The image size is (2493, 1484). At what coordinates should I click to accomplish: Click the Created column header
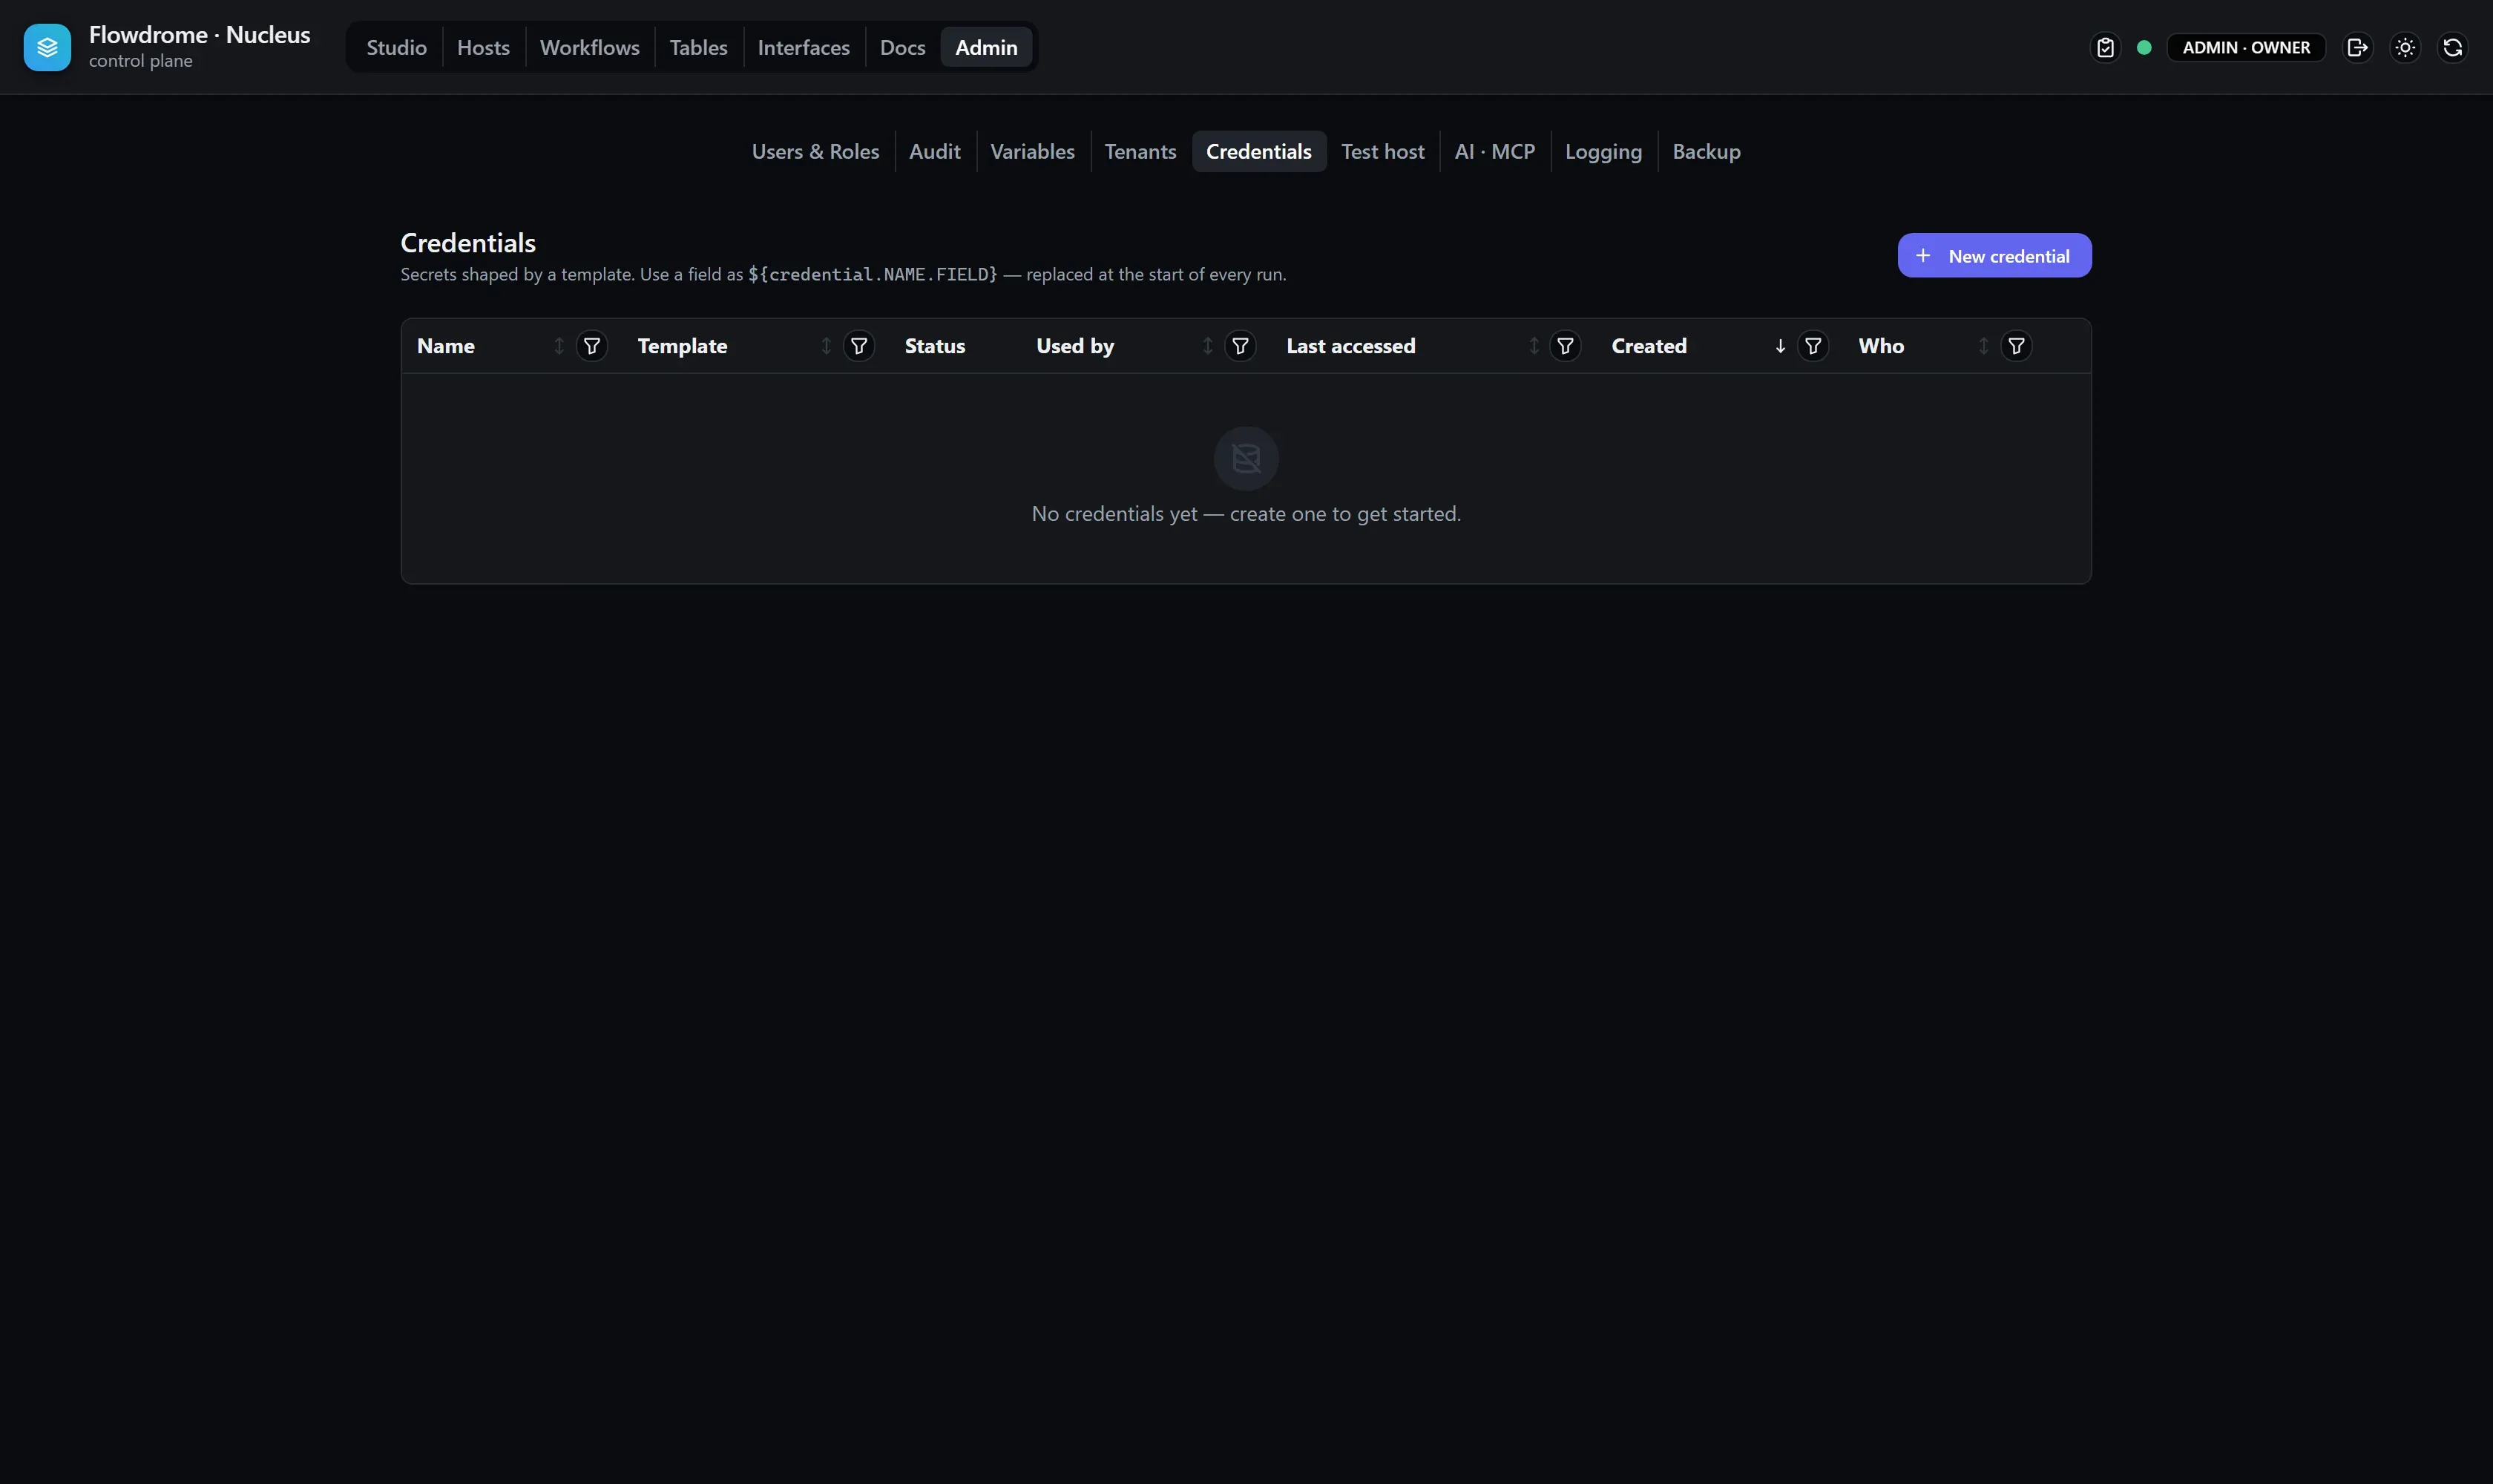[1649, 346]
